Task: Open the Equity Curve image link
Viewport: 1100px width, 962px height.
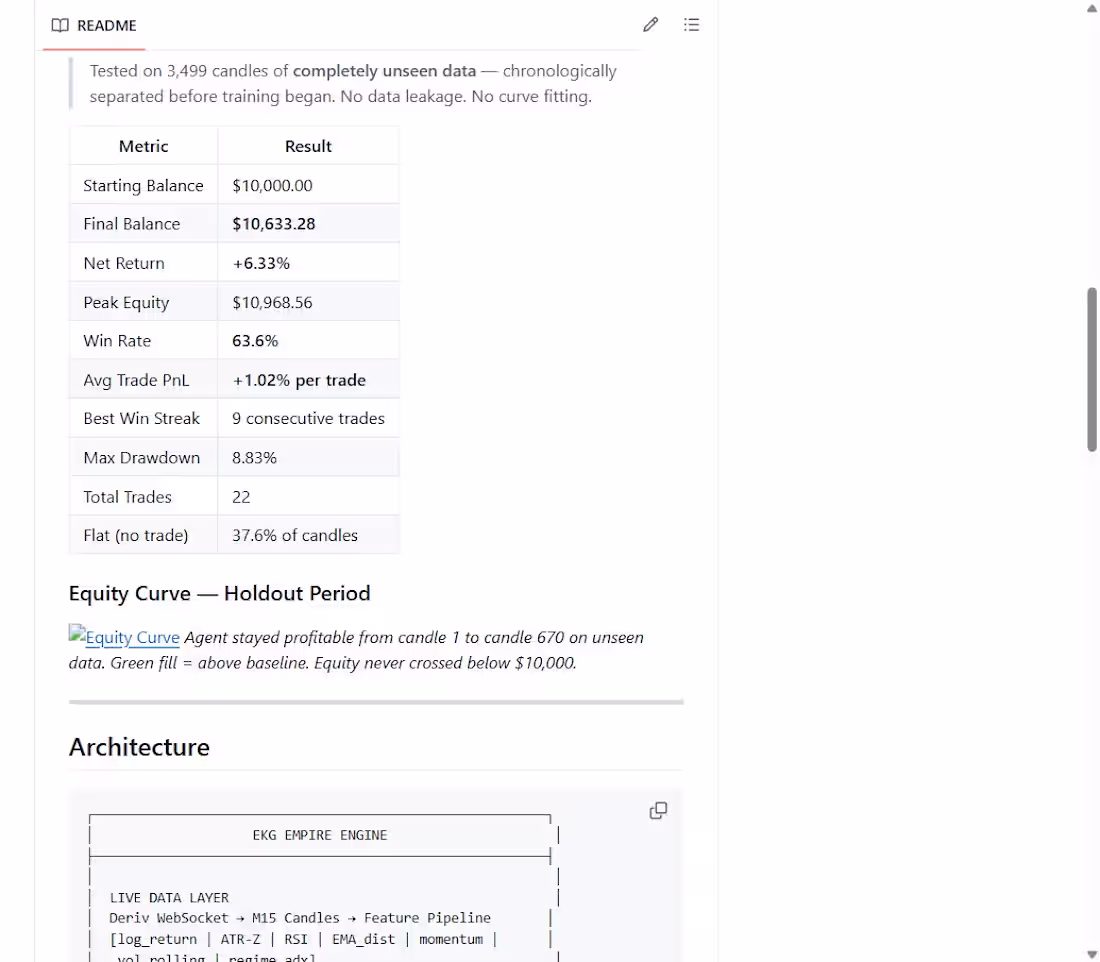Action: click(124, 636)
